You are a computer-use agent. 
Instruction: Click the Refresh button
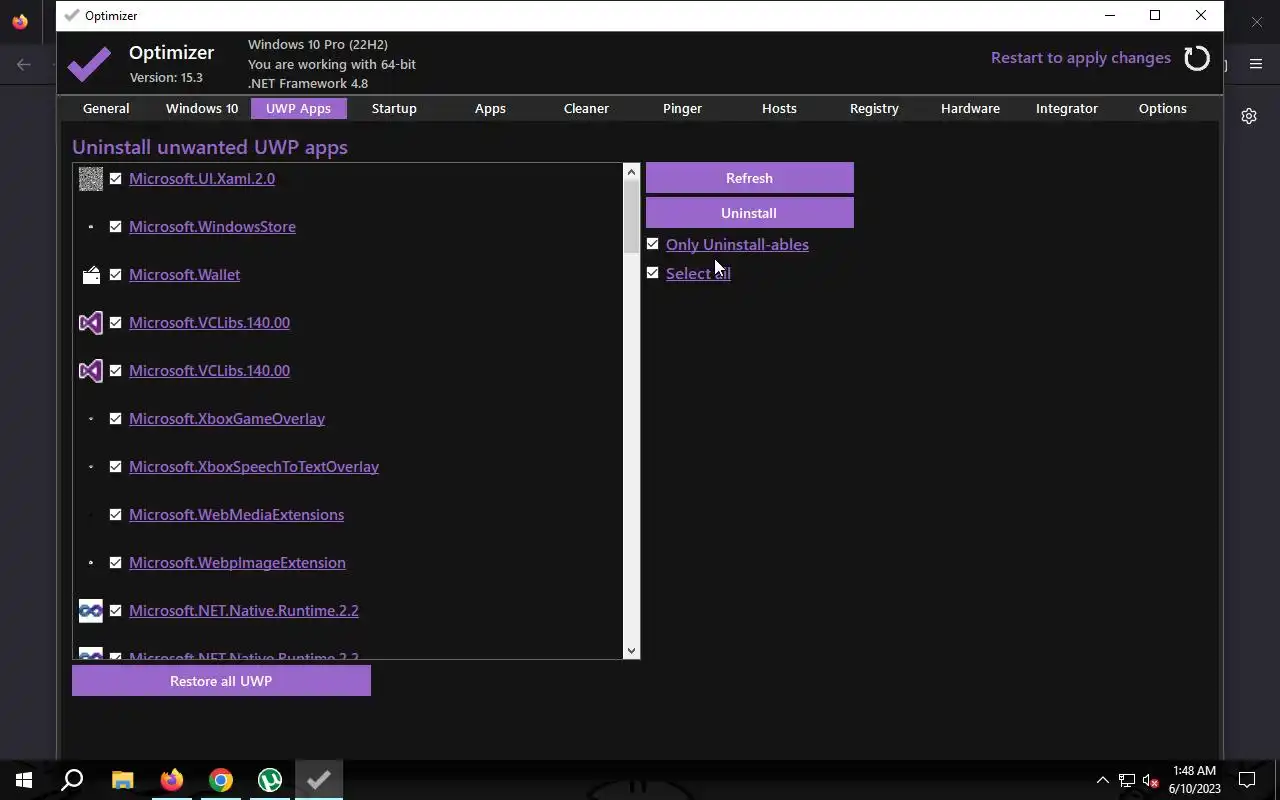coord(749,178)
